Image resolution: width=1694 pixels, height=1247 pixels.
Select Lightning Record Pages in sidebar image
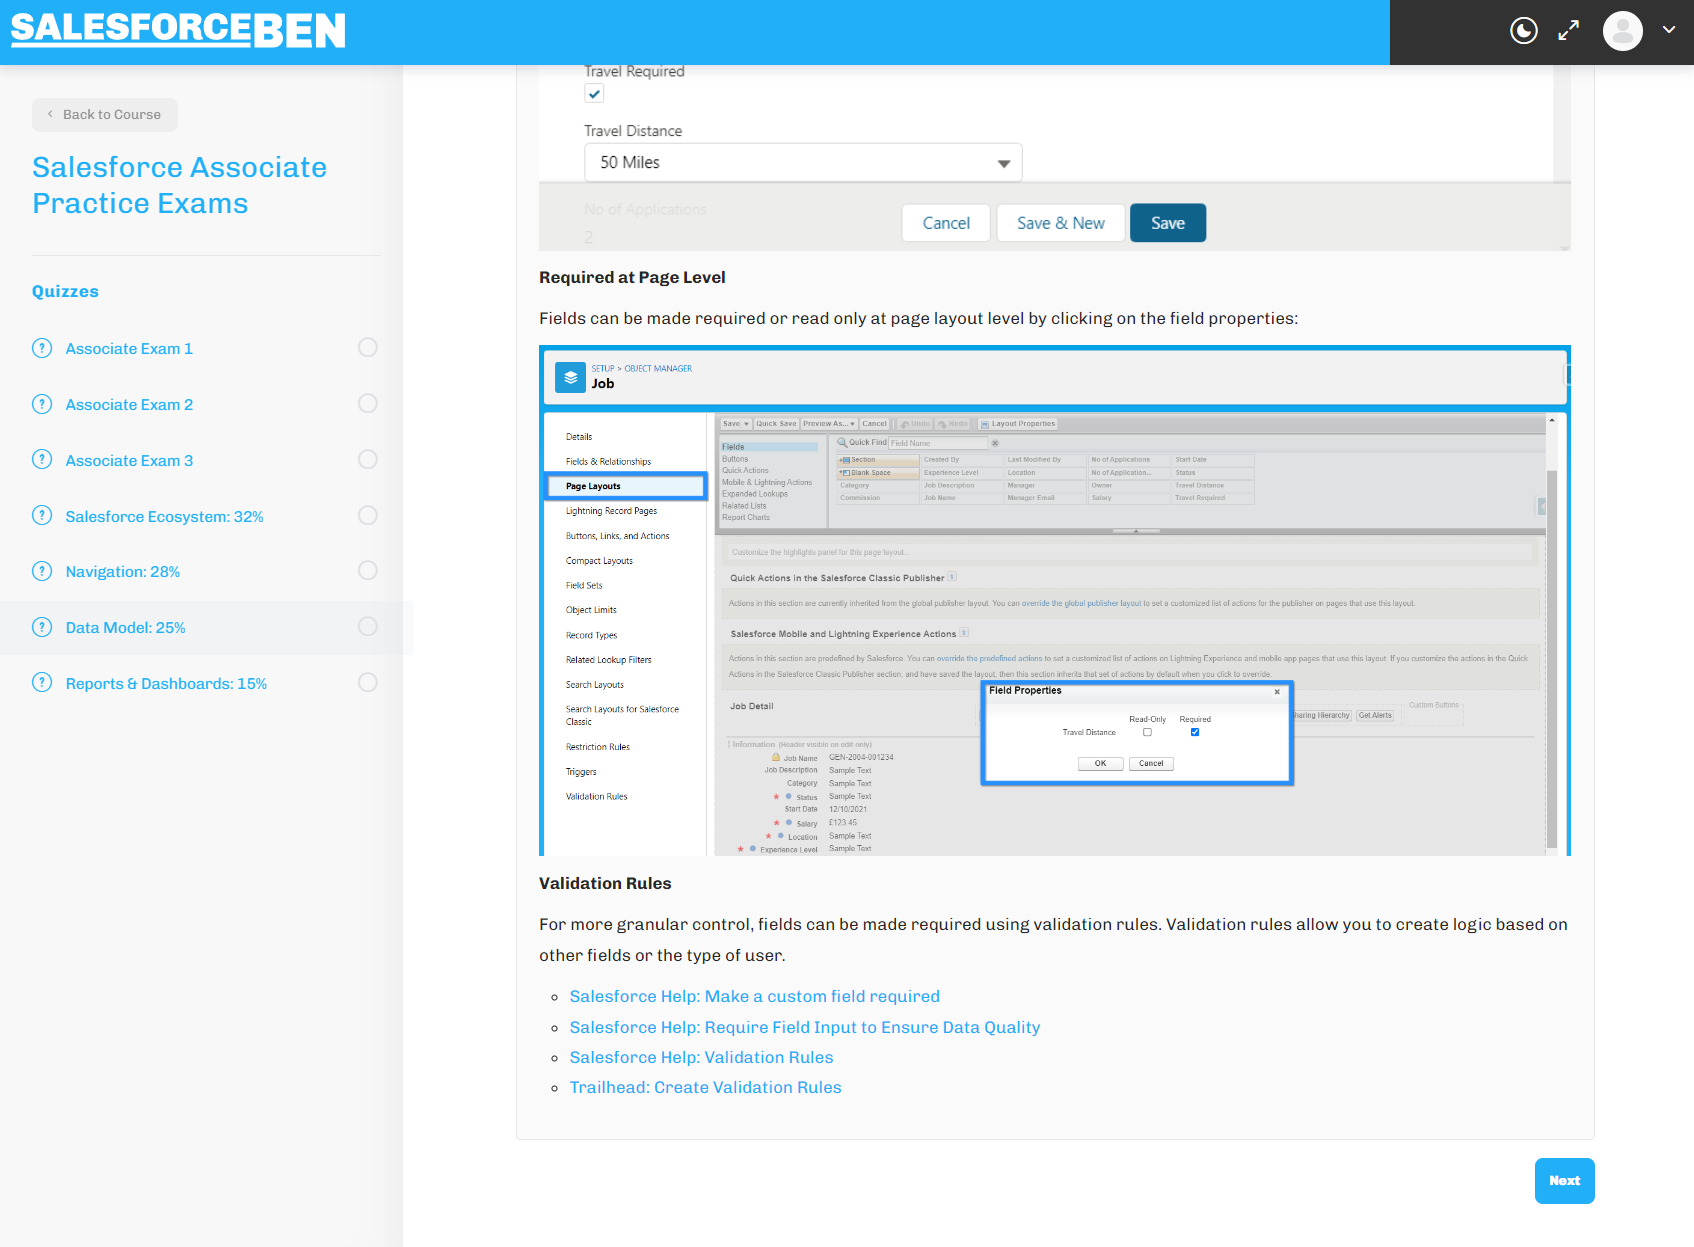pyautogui.click(x=611, y=511)
